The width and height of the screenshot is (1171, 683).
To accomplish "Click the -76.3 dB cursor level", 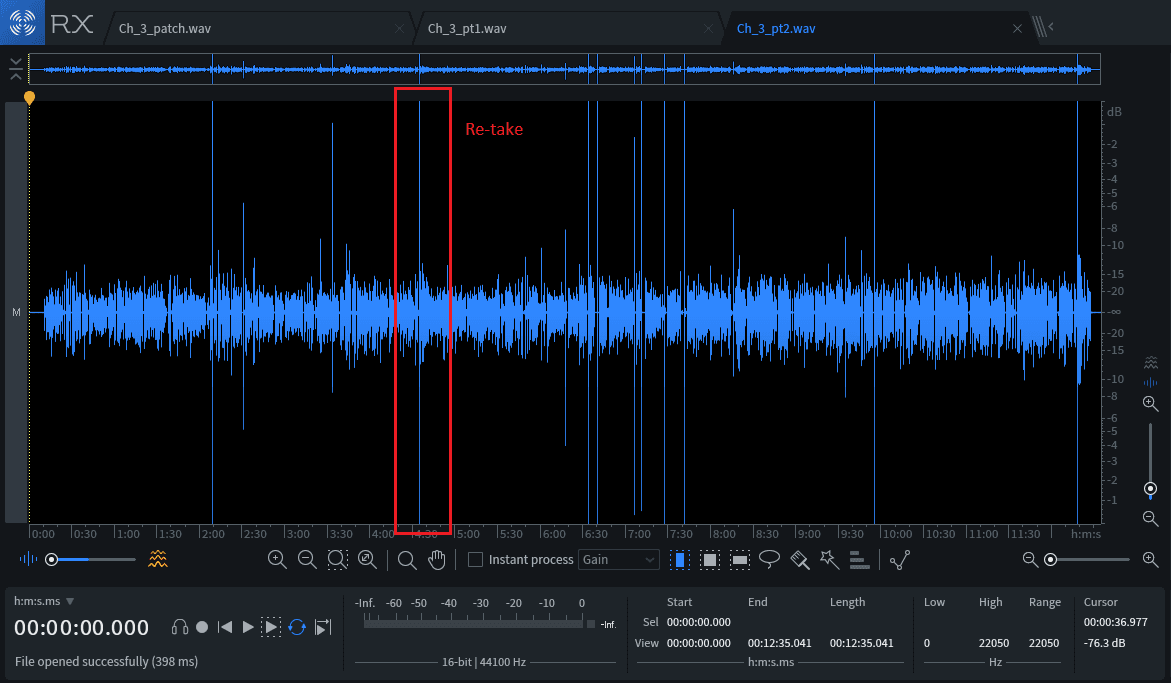I will click(x=1105, y=643).
